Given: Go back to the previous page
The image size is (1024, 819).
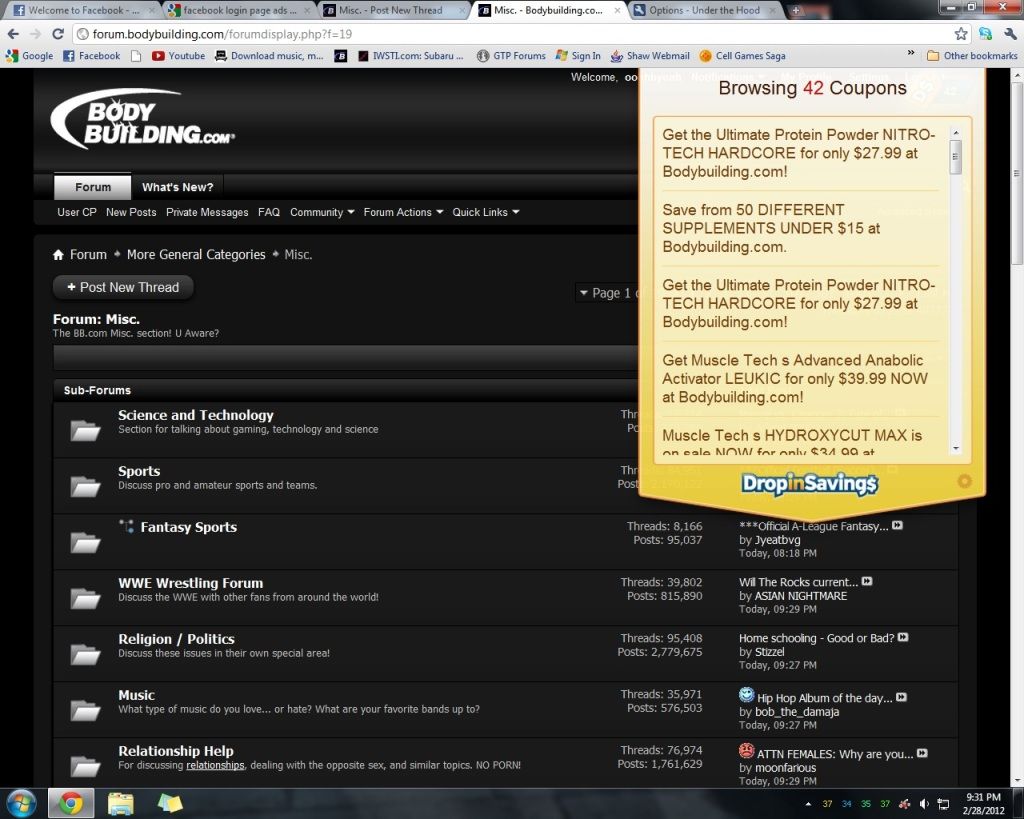Looking at the screenshot, I should (x=13, y=34).
